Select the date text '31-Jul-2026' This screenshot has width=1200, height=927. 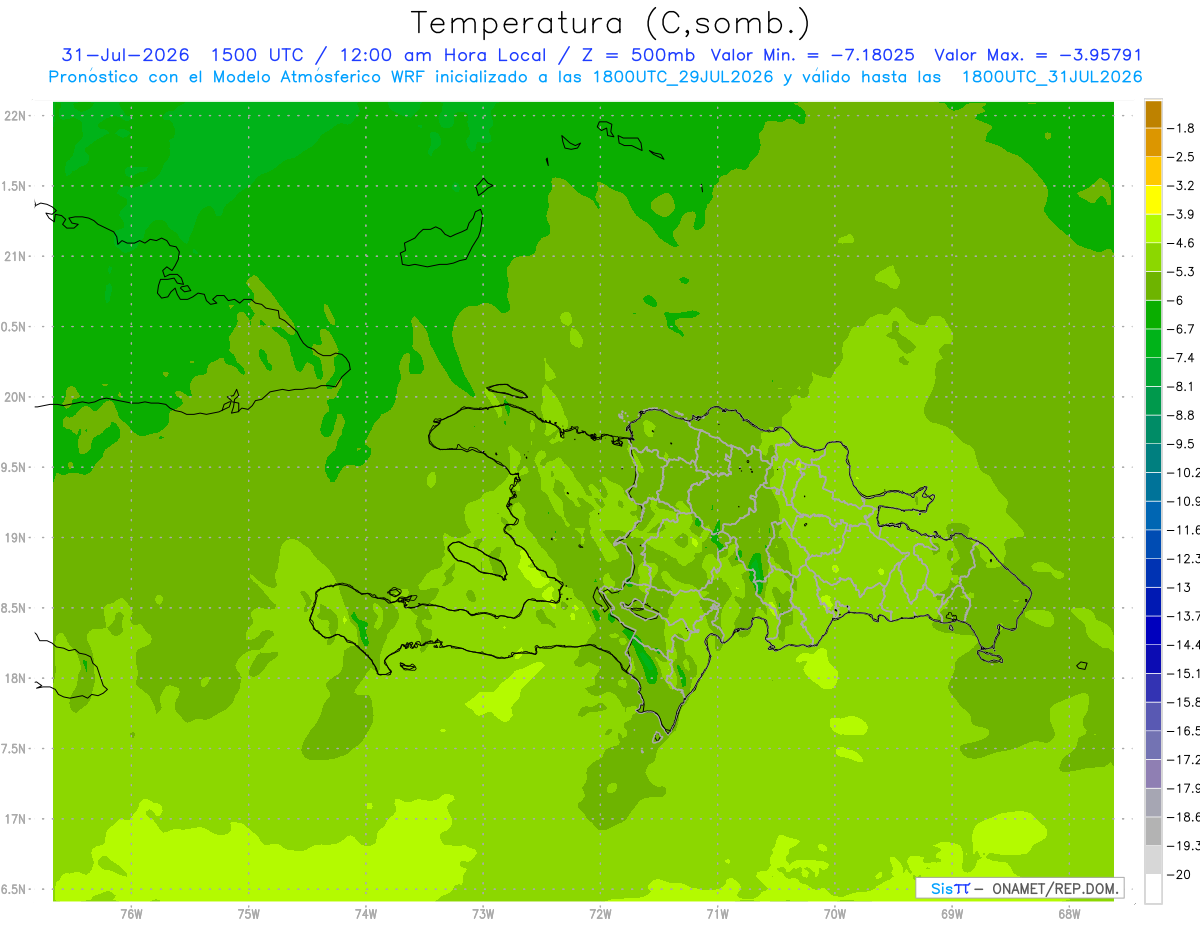click(124, 55)
